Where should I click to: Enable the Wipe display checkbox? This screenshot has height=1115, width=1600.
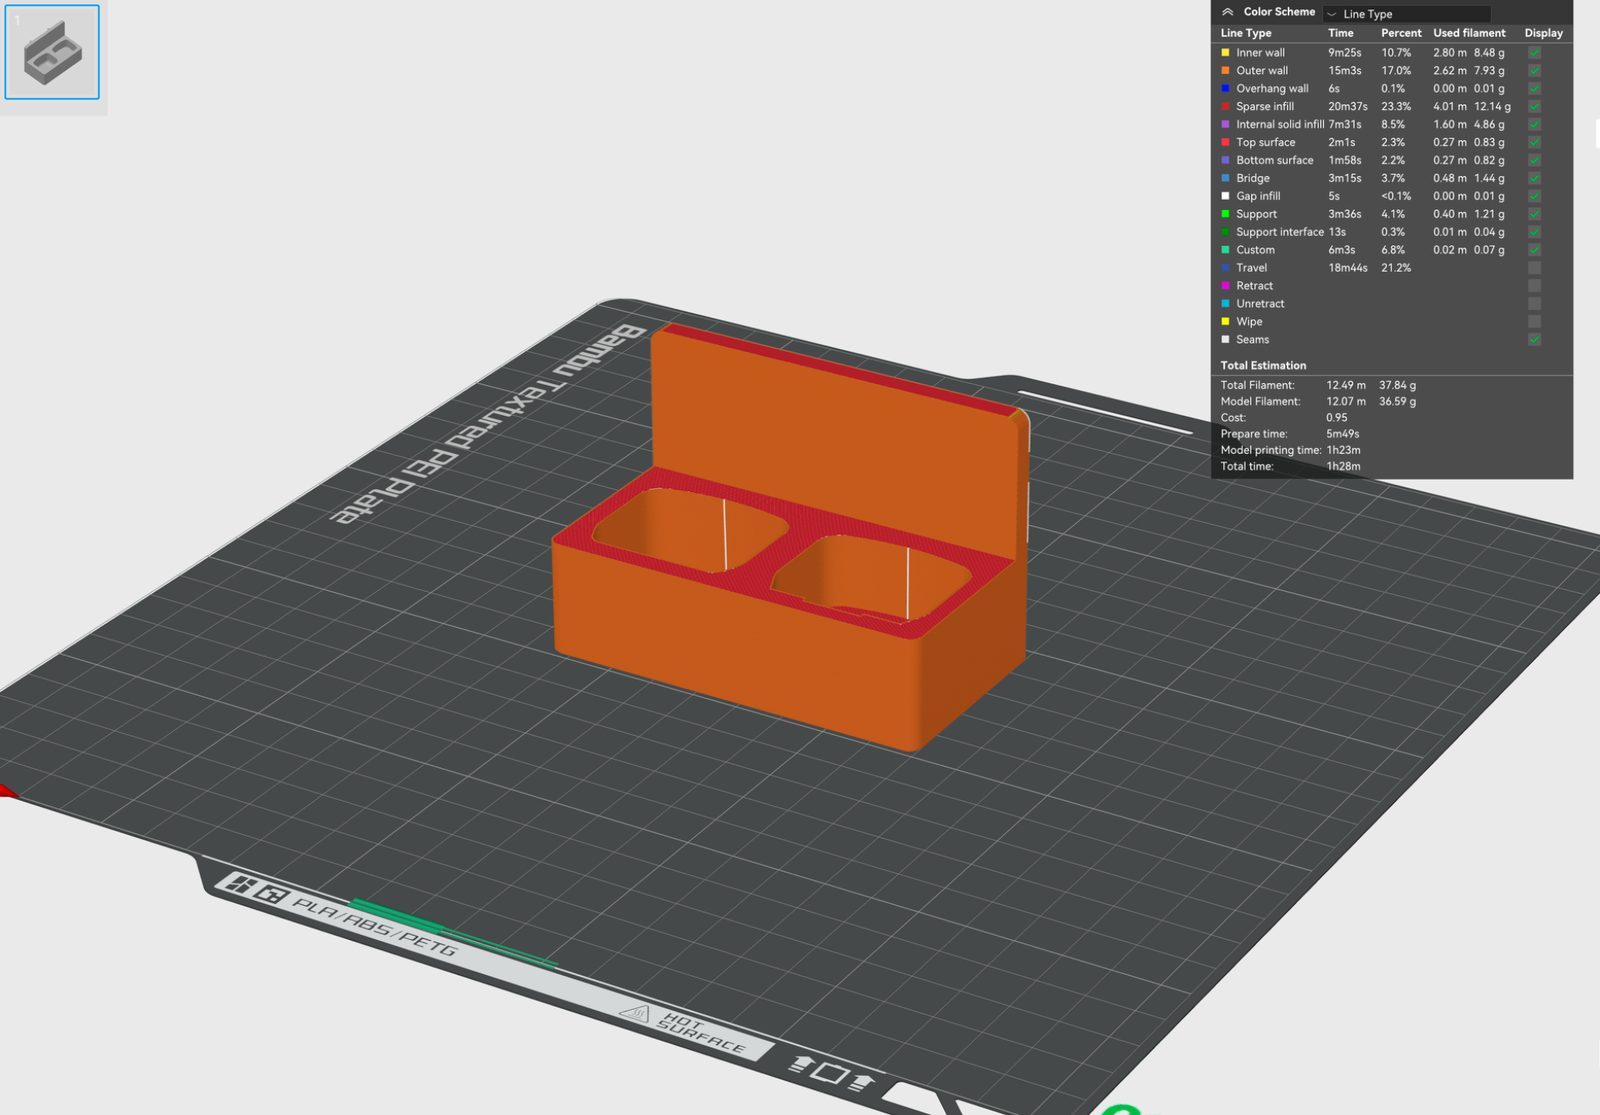click(1534, 322)
